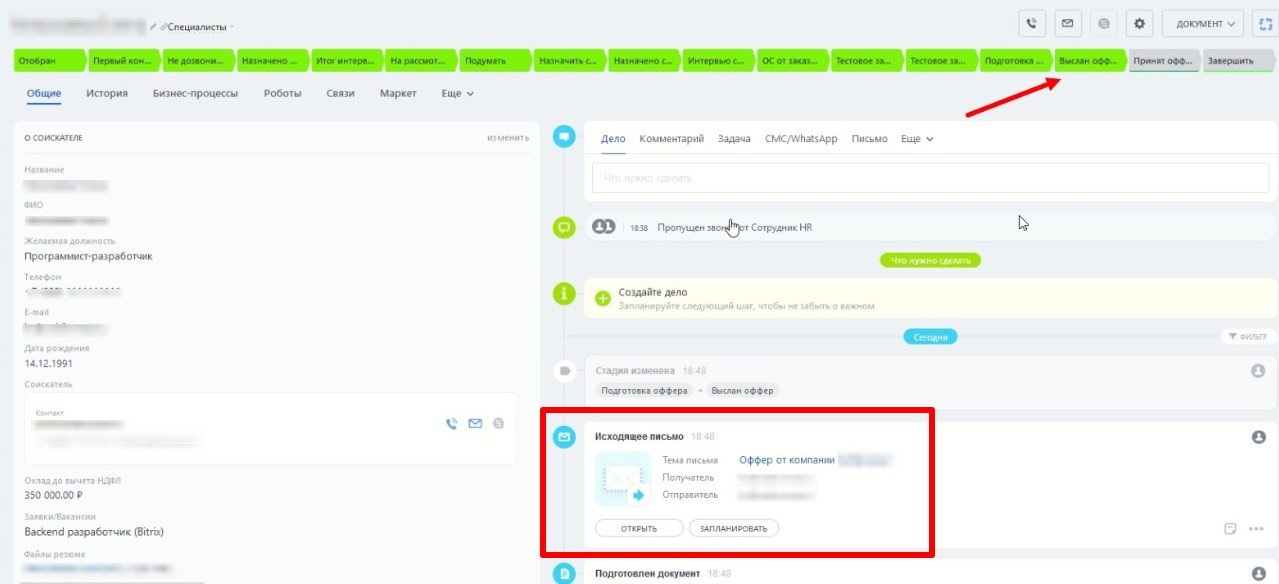This screenshot has width=1279, height=584.
Task: Click the user avatar in Стадия изменена row
Action: tap(1258, 371)
